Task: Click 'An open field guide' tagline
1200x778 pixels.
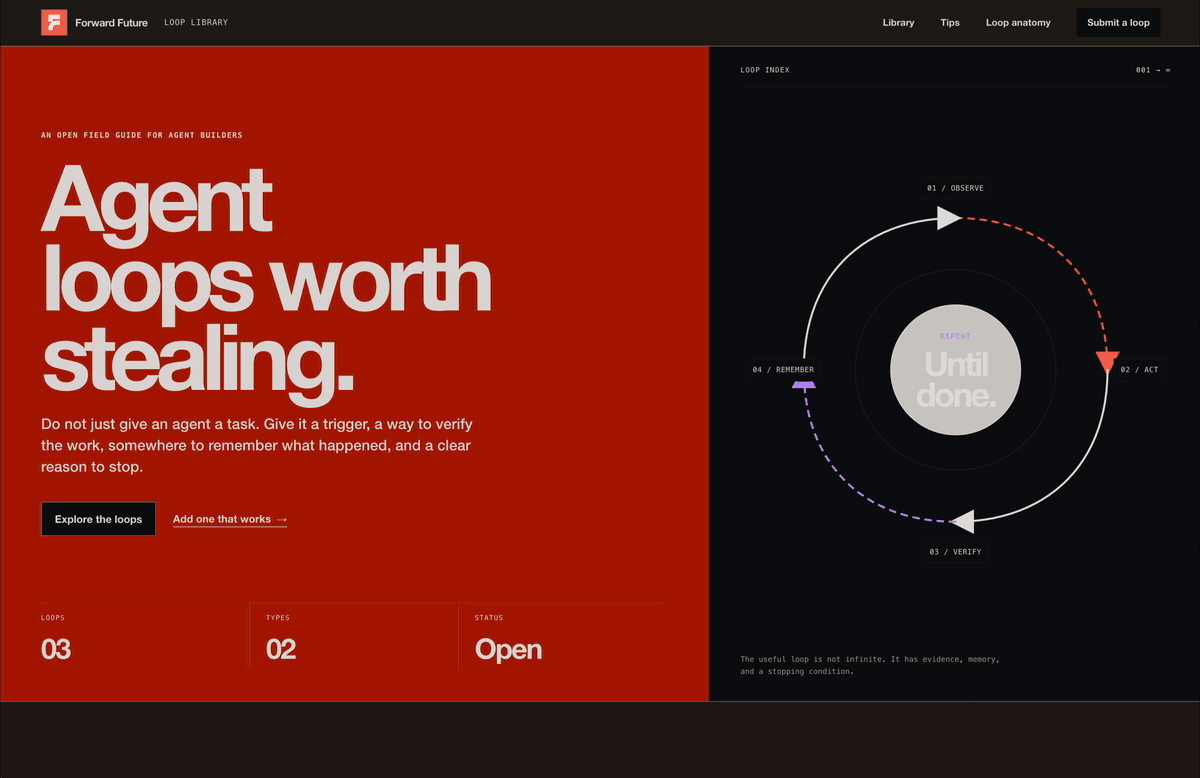Action: coord(142,135)
